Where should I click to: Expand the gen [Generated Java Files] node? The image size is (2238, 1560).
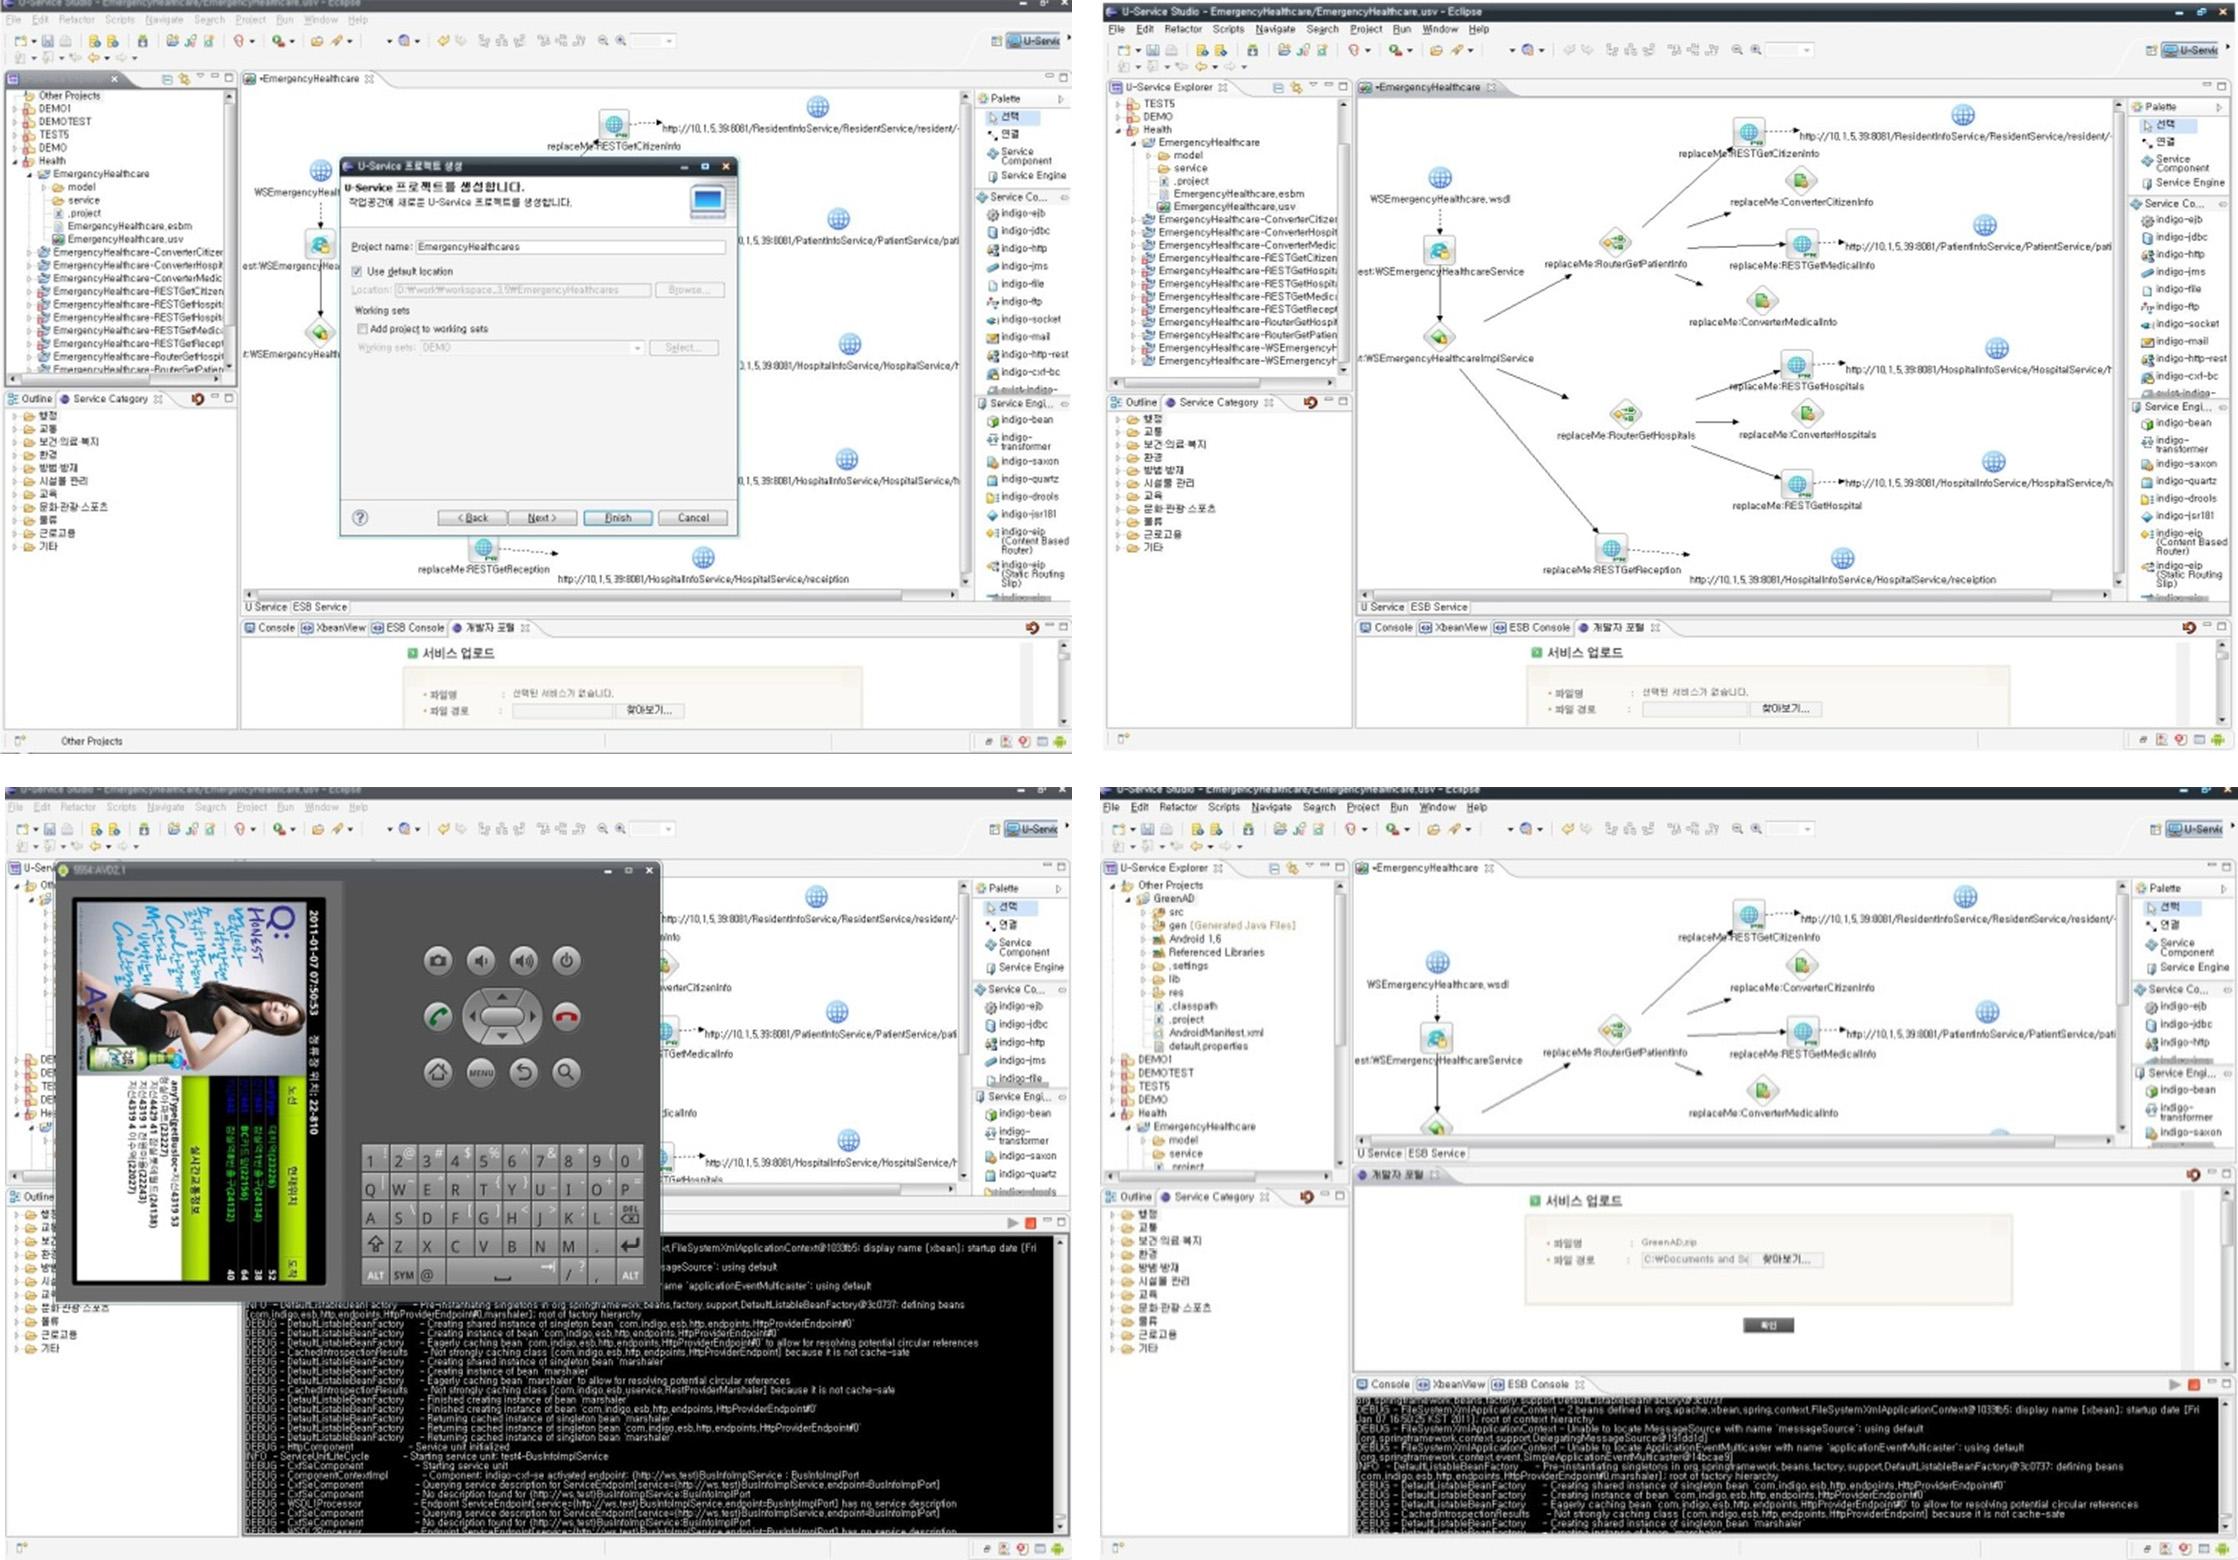[x=1143, y=926]
